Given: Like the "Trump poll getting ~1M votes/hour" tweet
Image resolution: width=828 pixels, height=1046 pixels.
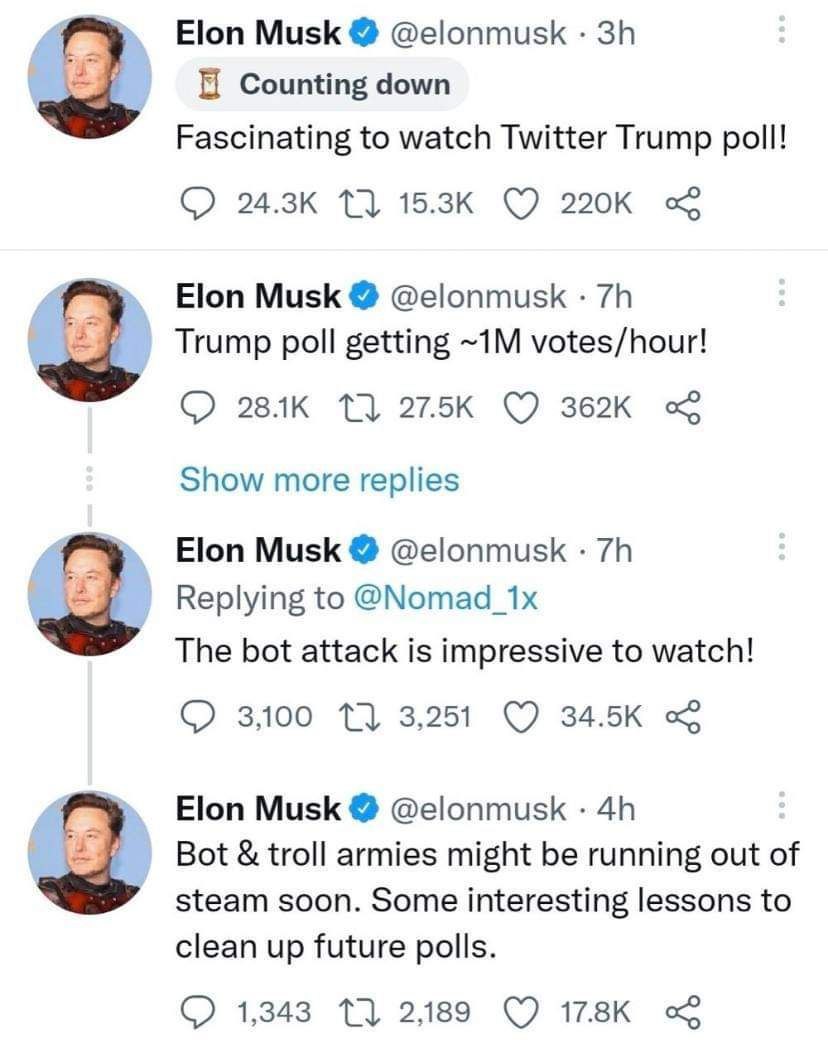Looking at the screenshot, I should tap(520, 408).
